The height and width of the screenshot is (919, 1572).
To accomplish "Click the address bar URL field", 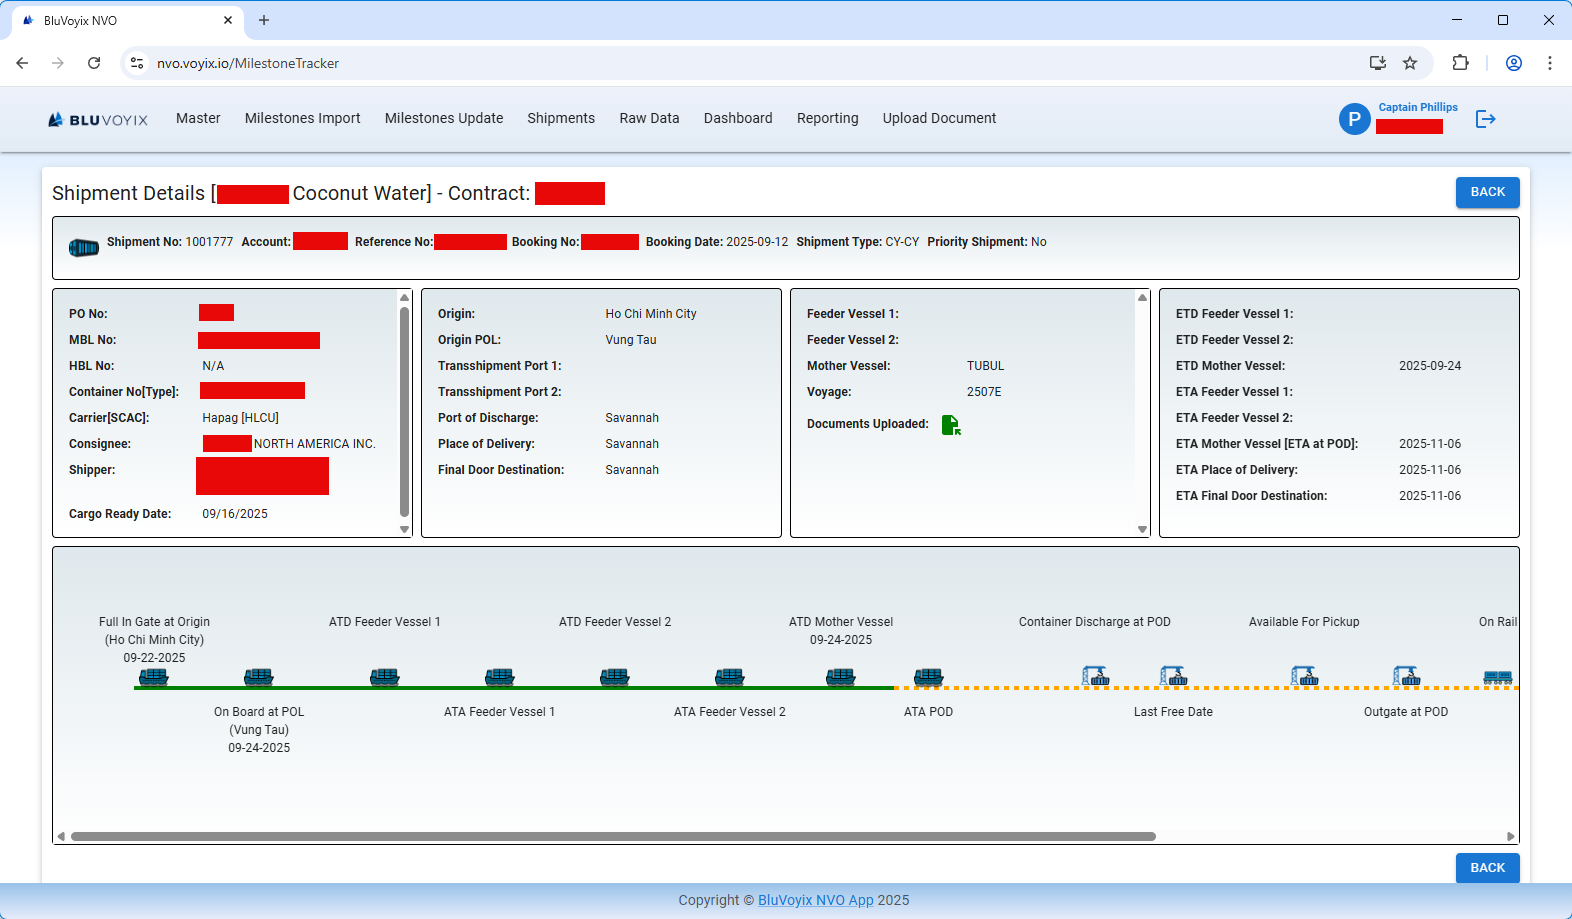I will click(700, 63).
